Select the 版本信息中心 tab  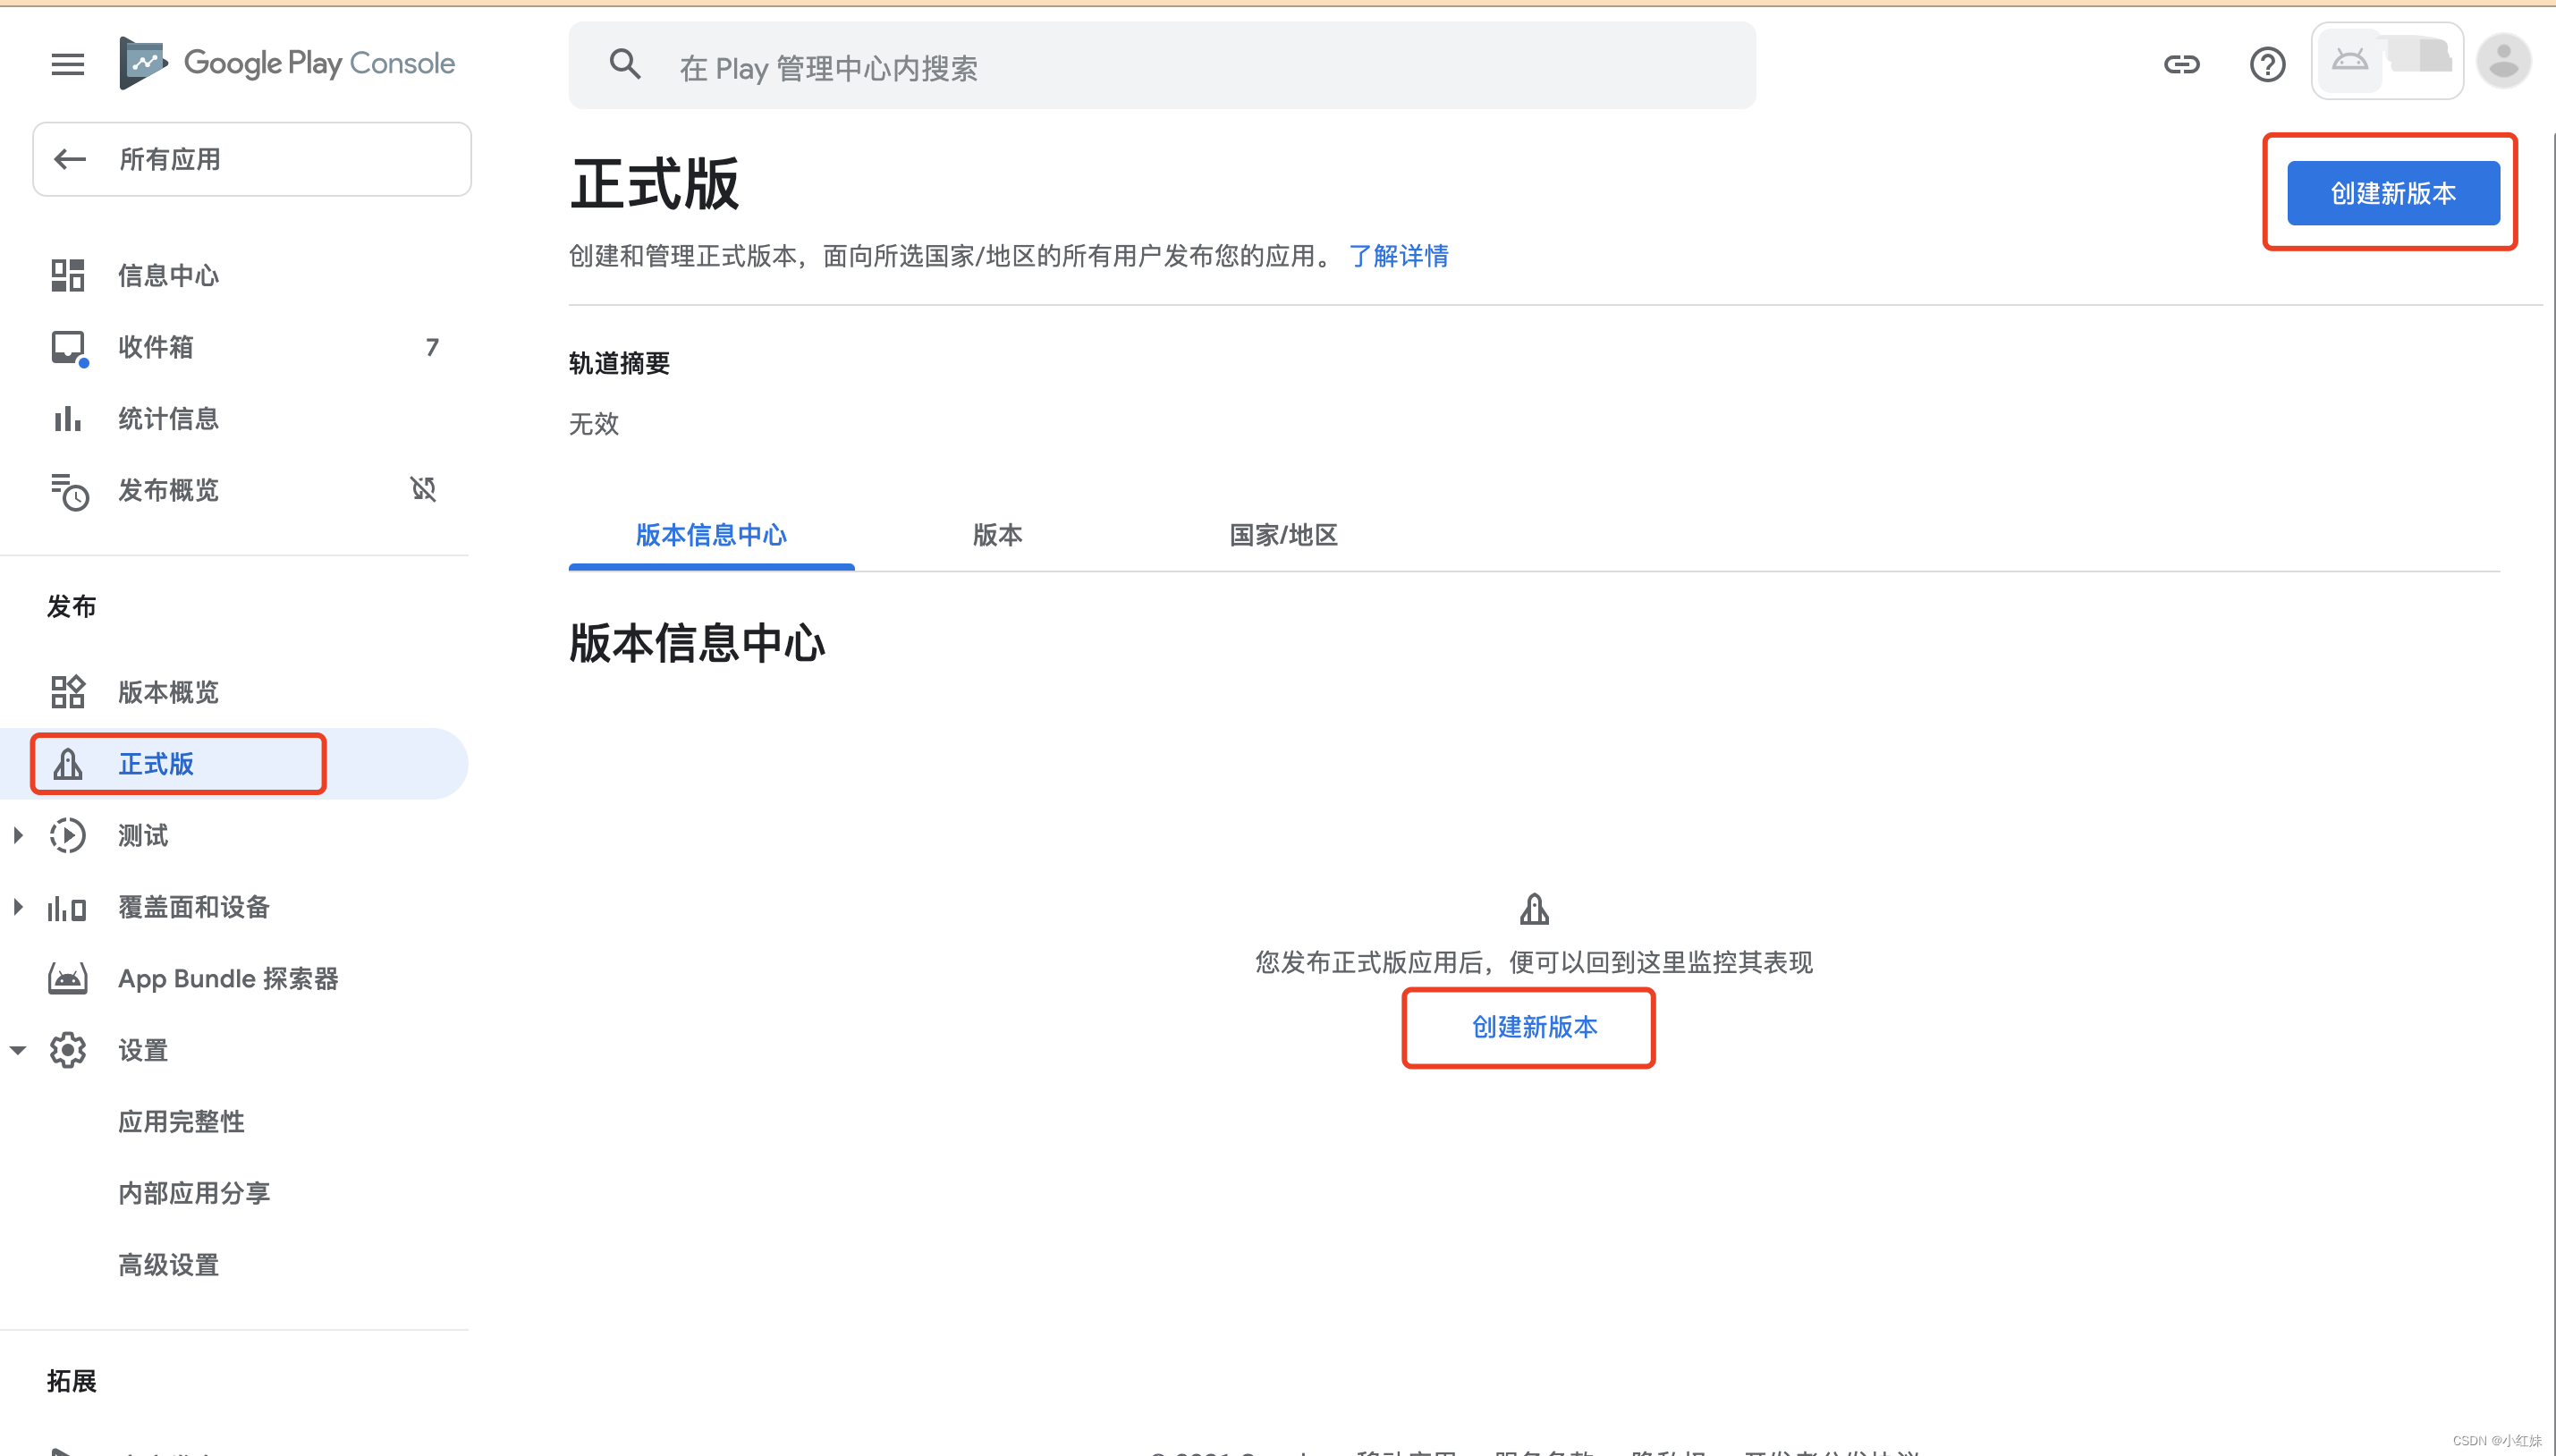coord(711,534)
